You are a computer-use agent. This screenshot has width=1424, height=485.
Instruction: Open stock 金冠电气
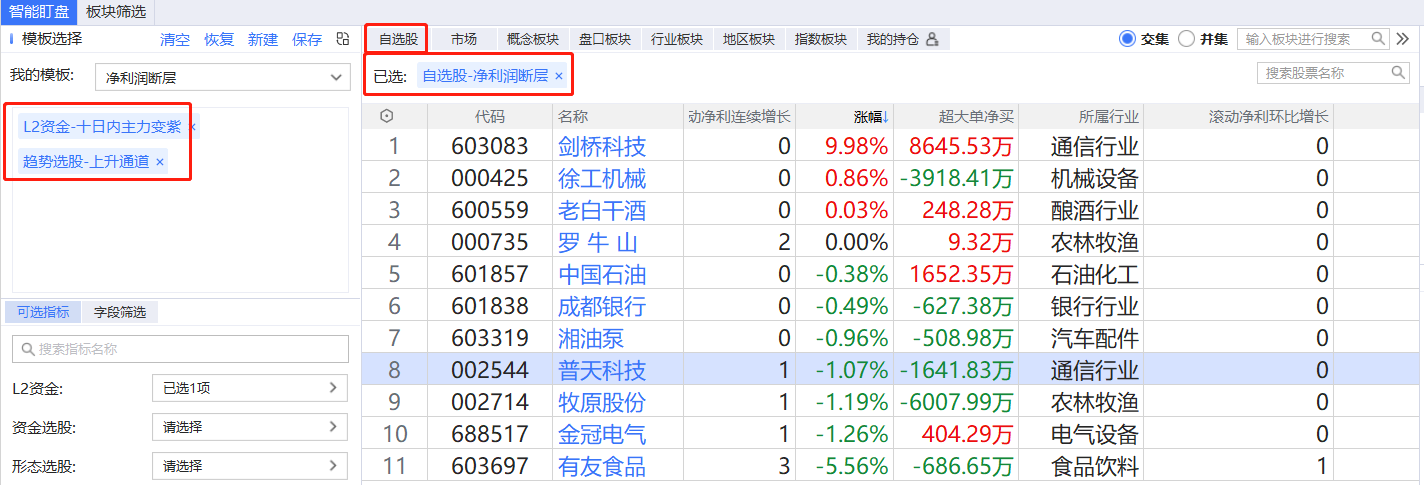pos(602,435)
